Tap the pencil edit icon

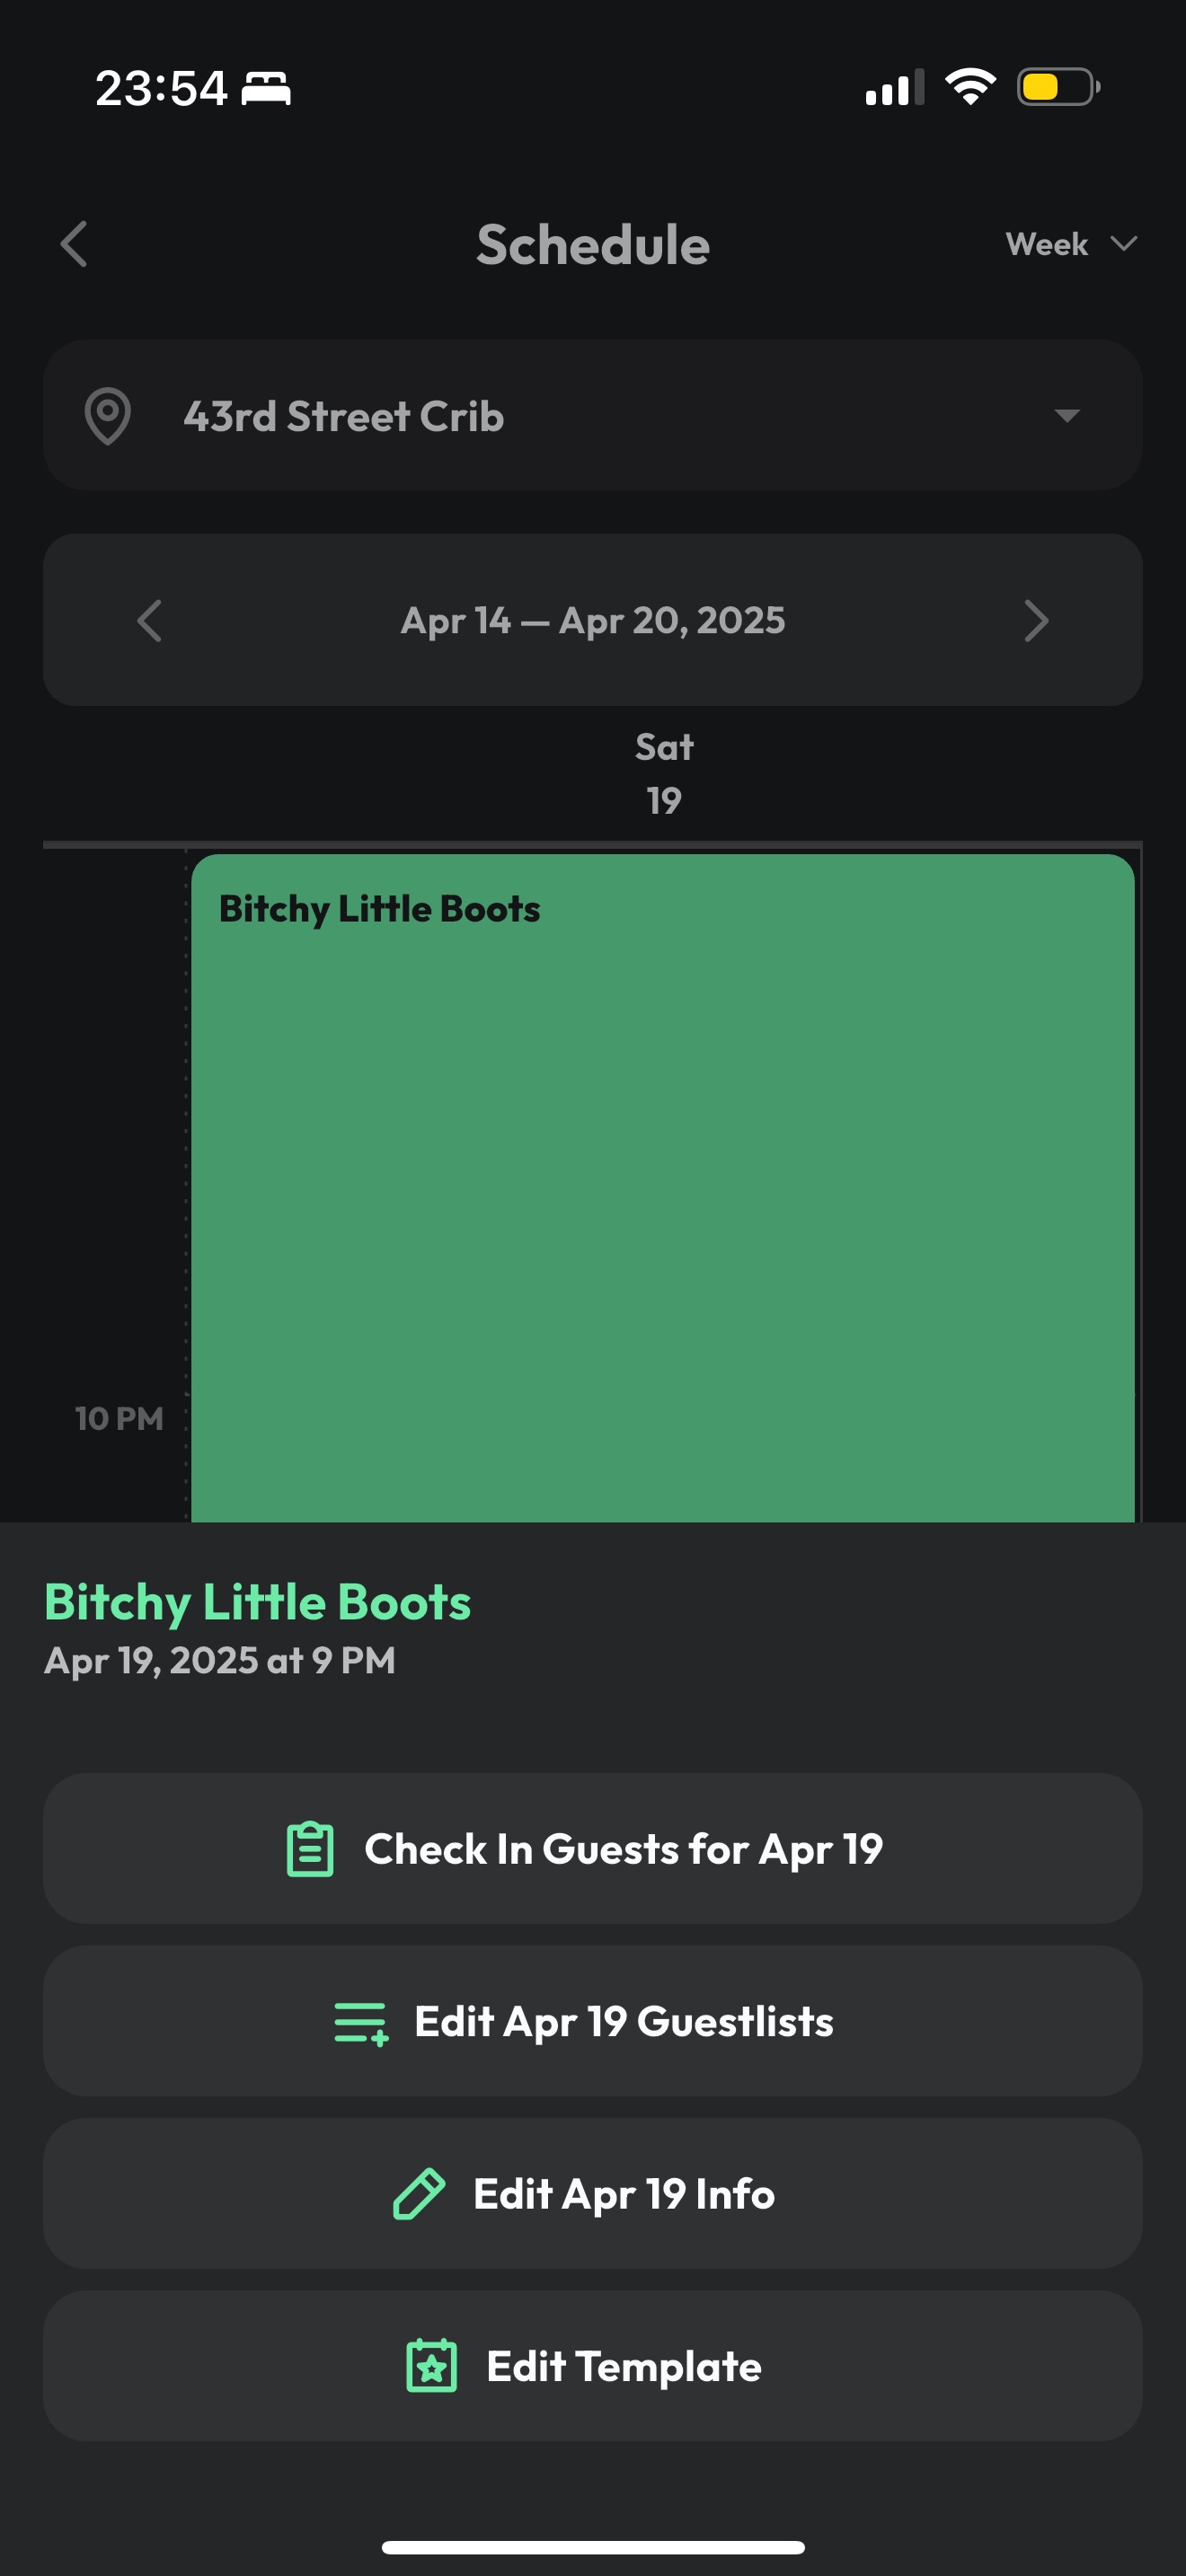[419, 2194]
